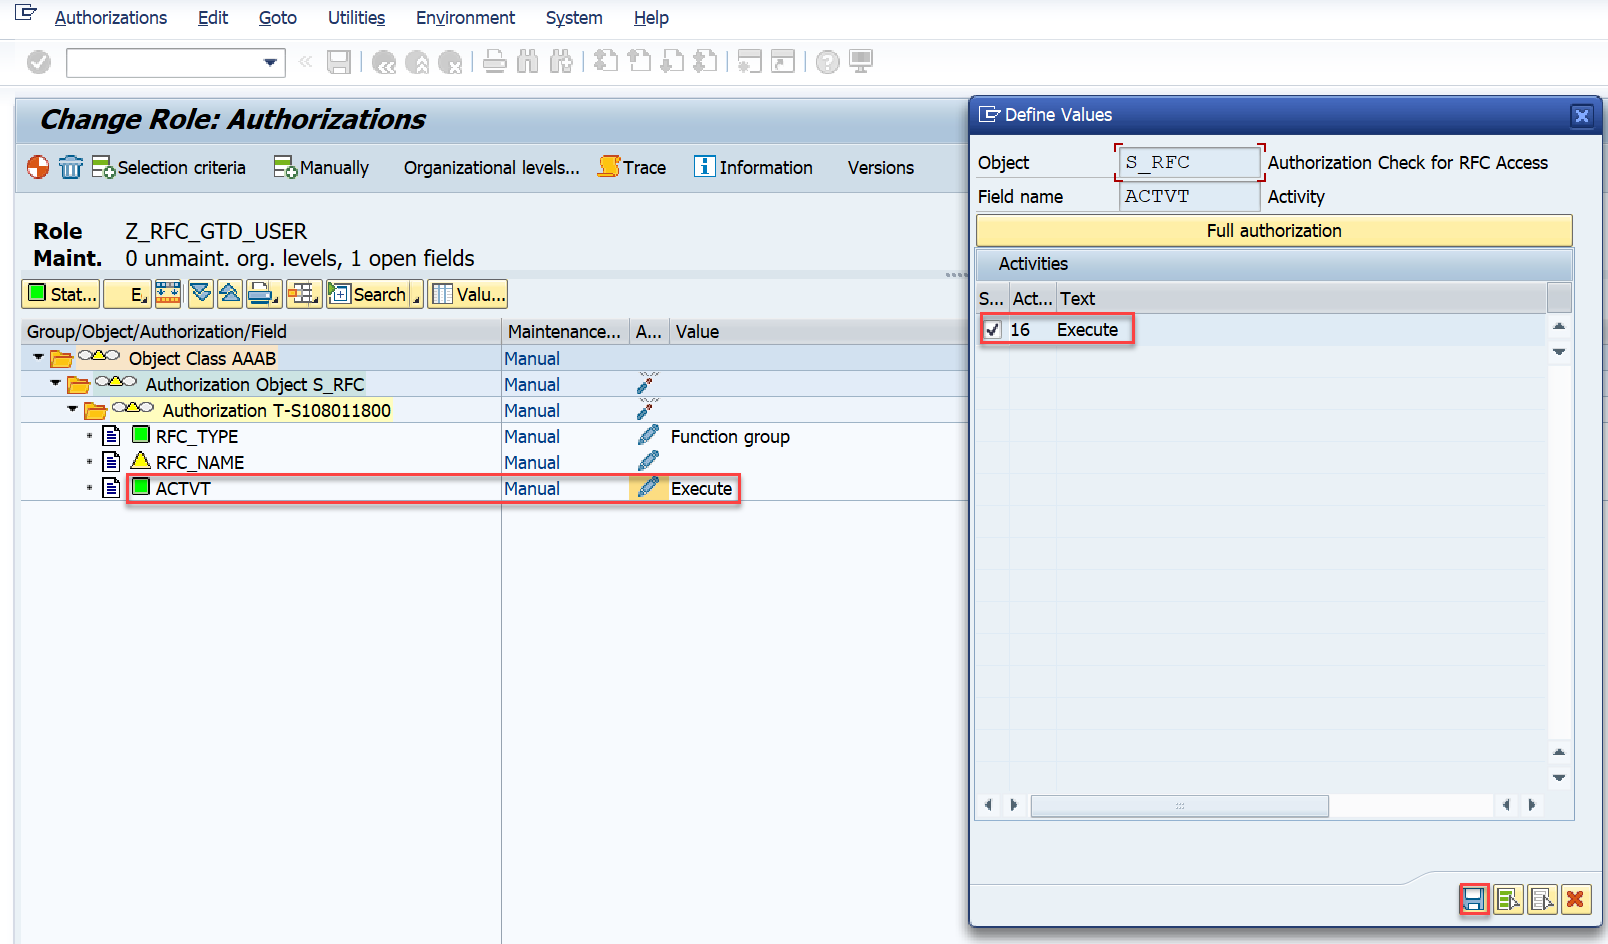
Task: Click the Organizational levels... button
Action: (491, 167)
